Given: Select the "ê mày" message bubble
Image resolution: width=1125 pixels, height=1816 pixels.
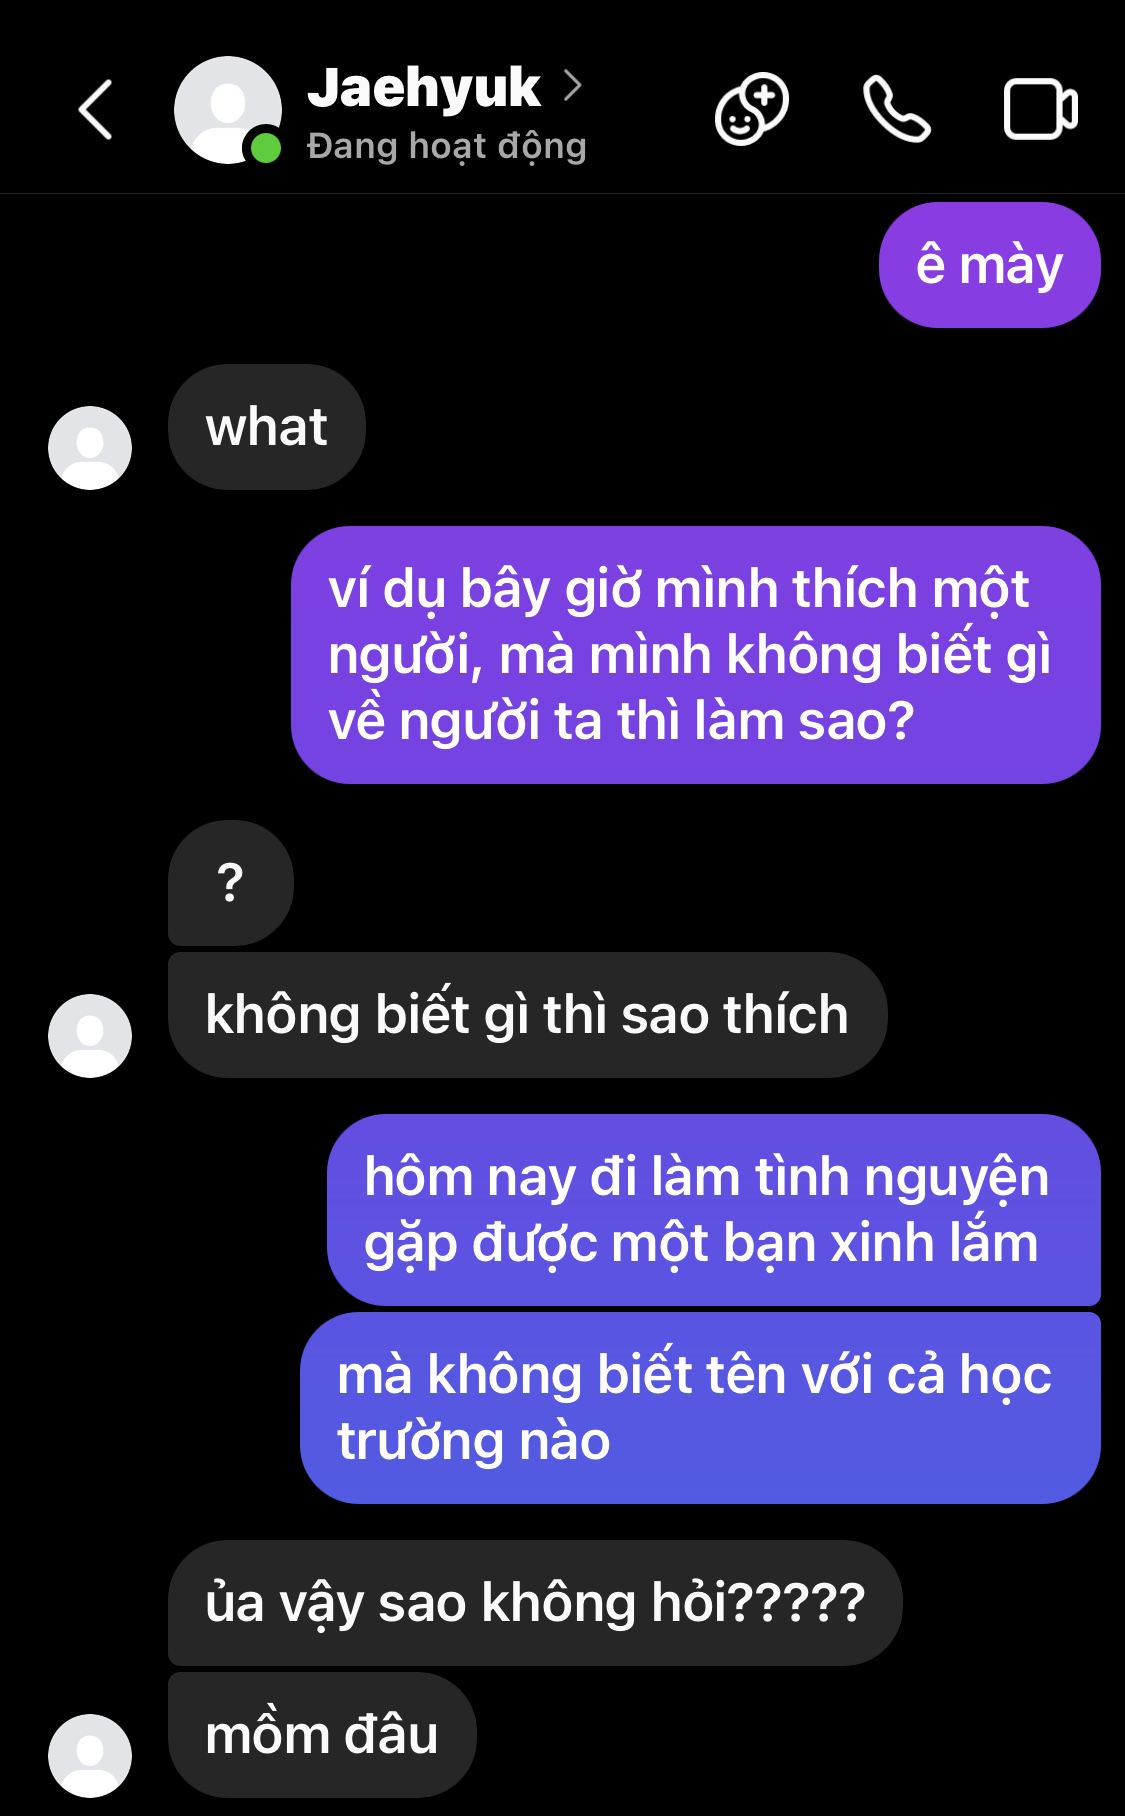Looking at the screenshot, I should 990,265.
